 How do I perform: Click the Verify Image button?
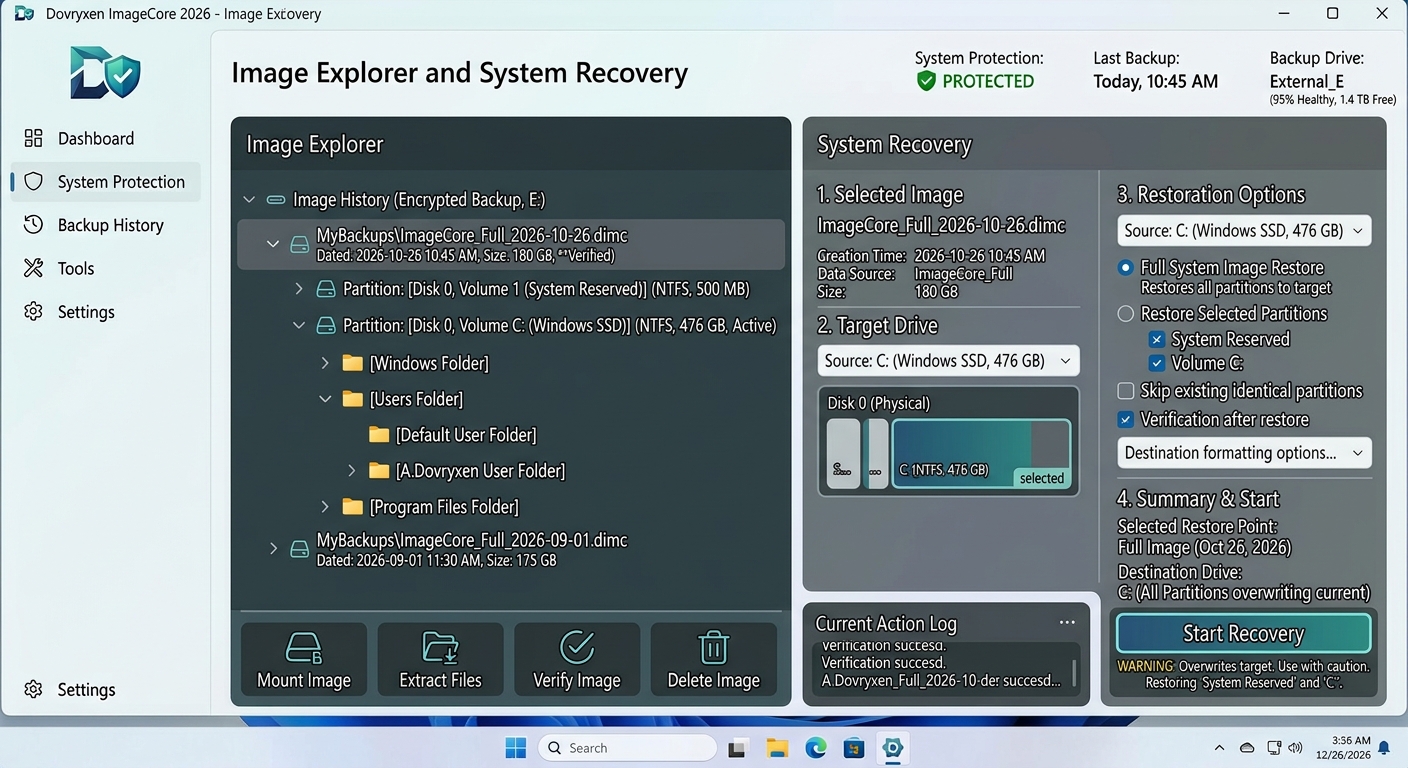(577, 659)
